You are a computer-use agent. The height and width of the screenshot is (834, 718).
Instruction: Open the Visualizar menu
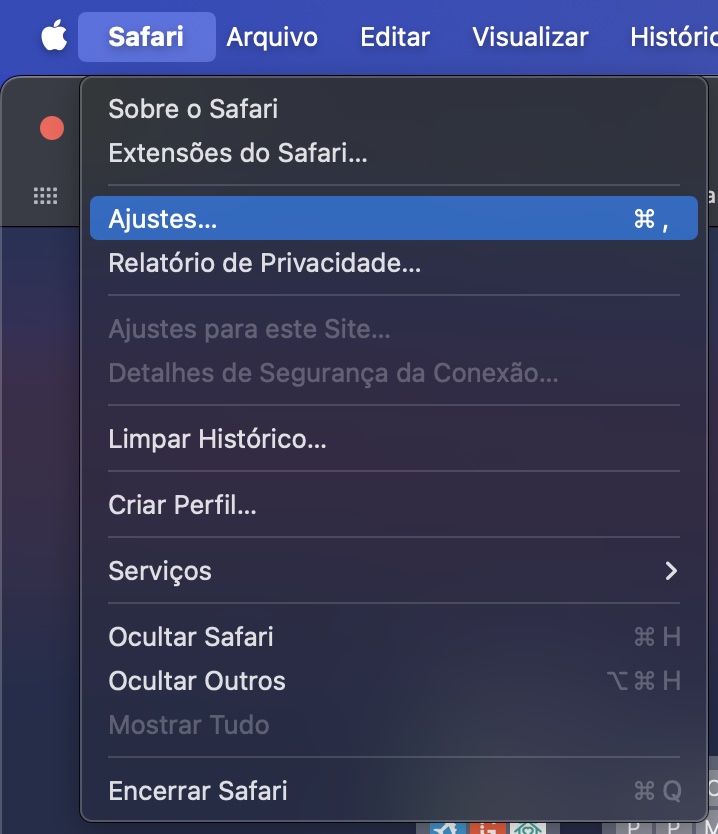tap(530, 36)
